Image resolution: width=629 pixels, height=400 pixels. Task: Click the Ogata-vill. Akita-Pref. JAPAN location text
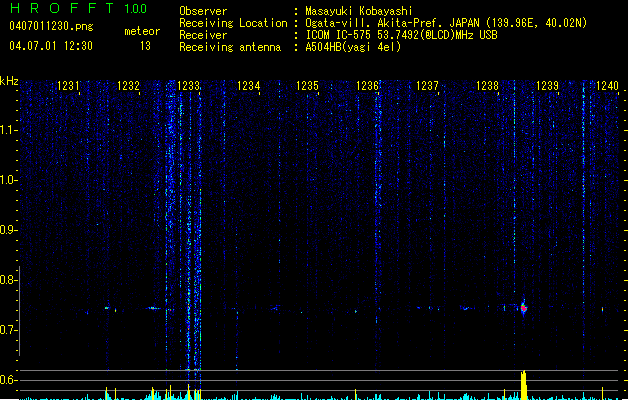point(446,23)
